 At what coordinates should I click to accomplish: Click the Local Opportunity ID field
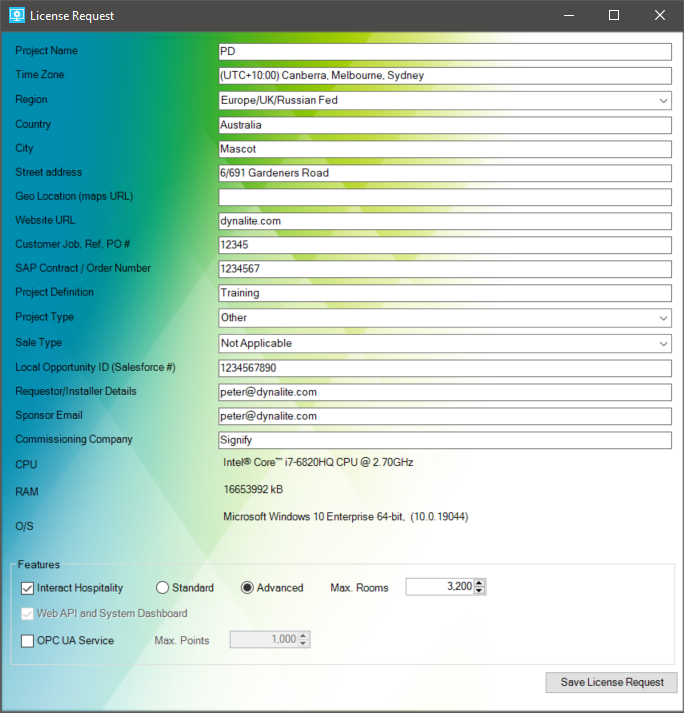[445, 368]
